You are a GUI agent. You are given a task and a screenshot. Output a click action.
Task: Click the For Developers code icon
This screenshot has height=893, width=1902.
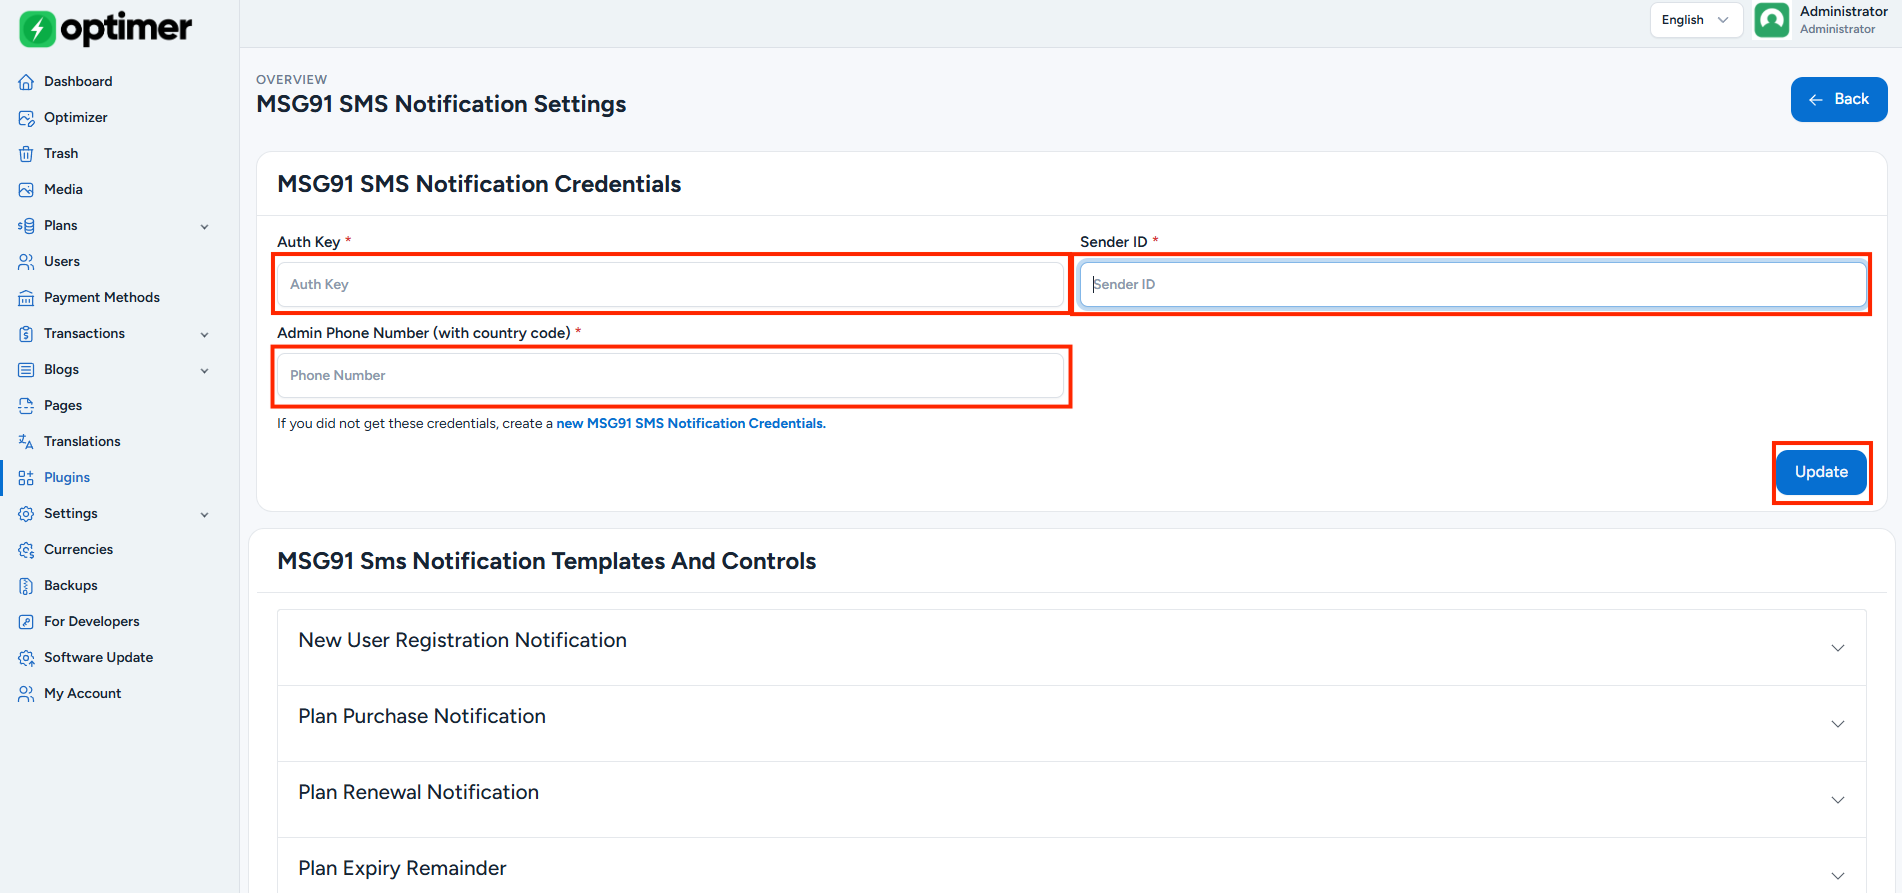26,622
